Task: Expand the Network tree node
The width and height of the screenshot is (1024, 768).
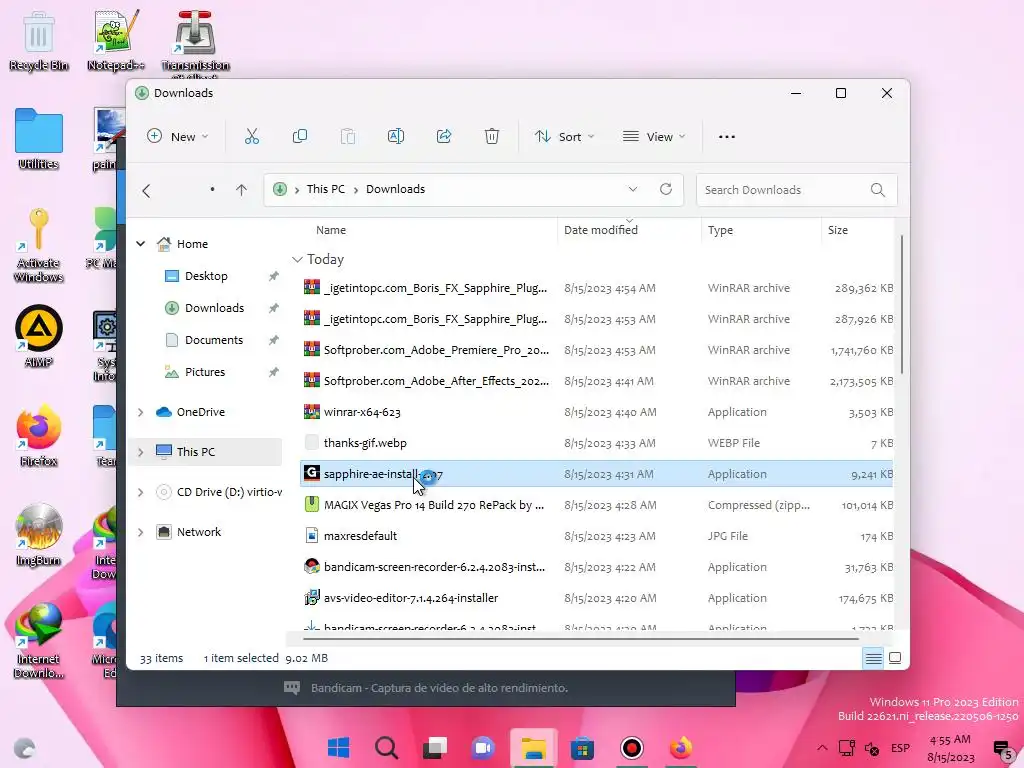Action: tap(140, 532)
